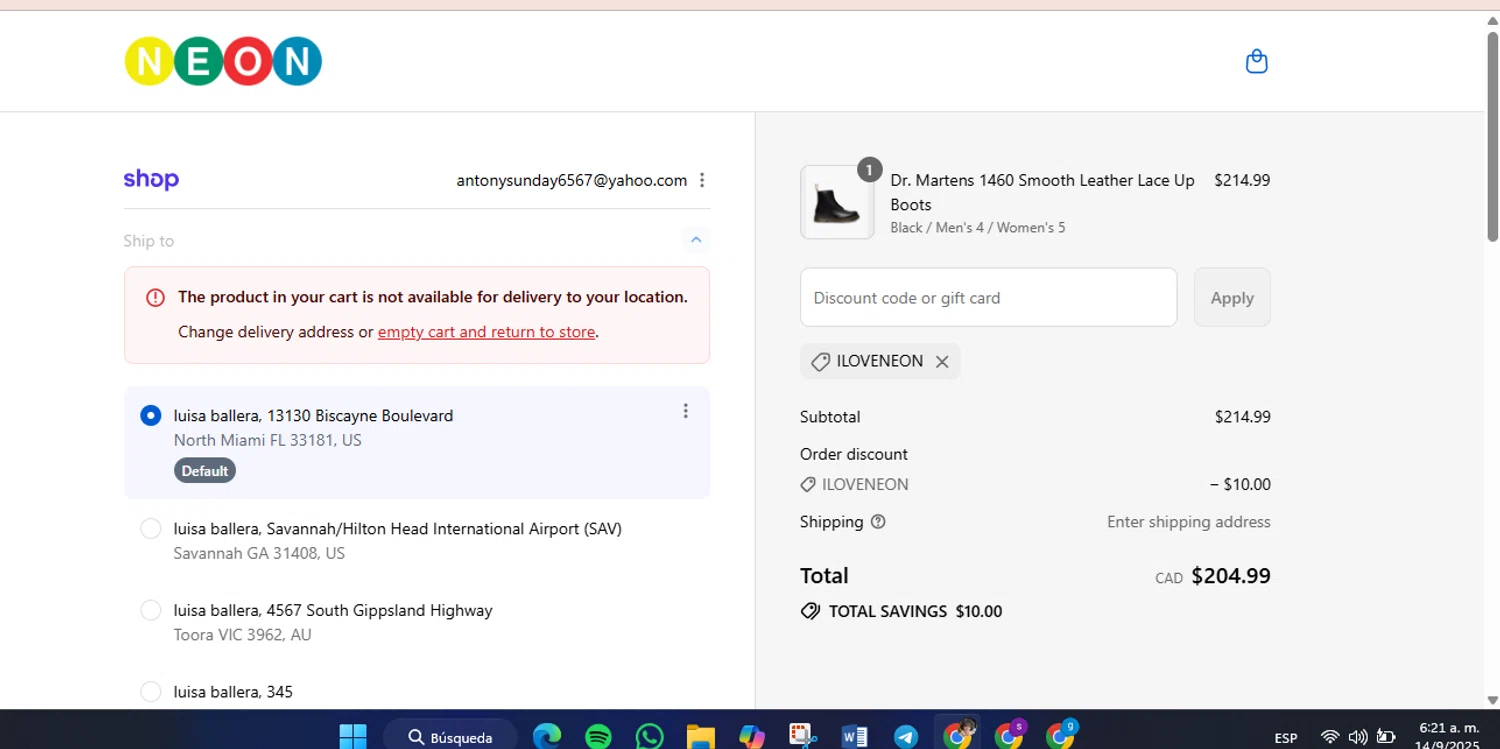Click the battery tray icon
The image size is (1500, 749).
point(1386,737)
